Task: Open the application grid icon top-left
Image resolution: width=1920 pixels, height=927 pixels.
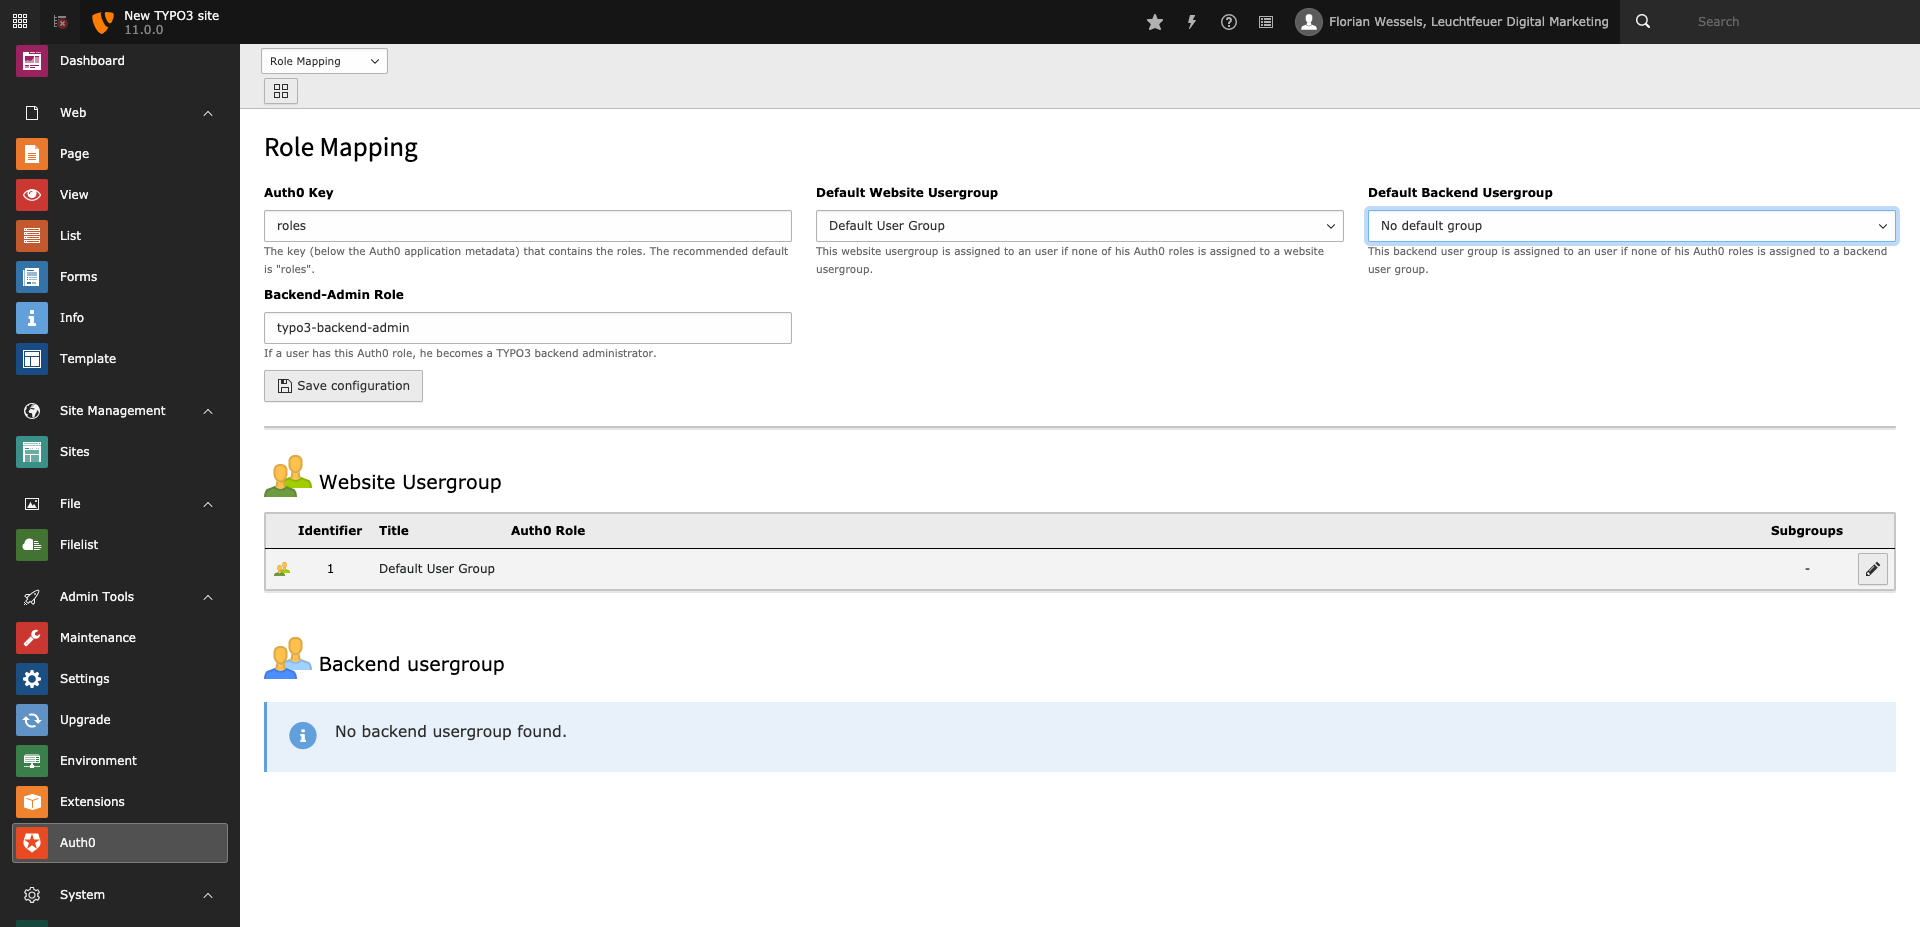Action: (19, 20)
